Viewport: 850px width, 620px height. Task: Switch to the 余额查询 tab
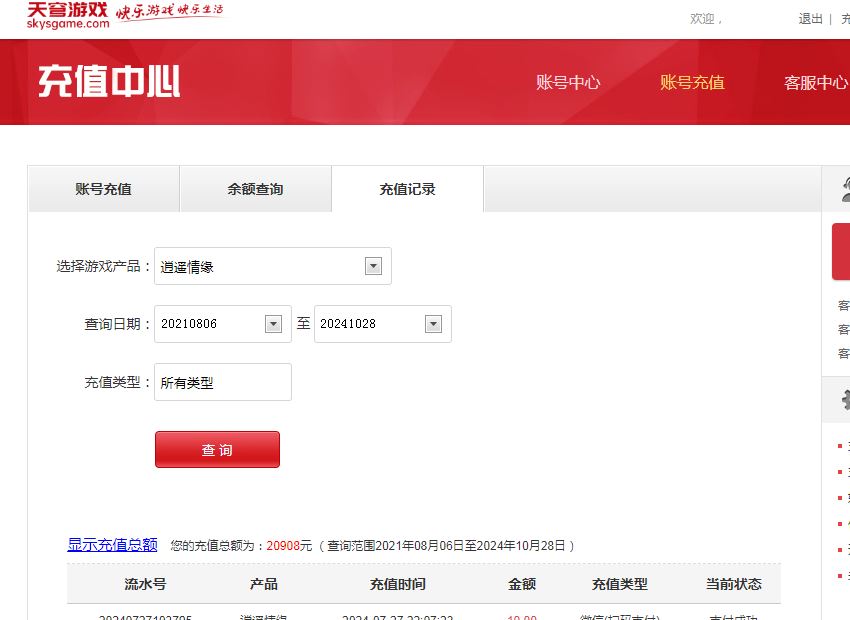click(255, 189)
